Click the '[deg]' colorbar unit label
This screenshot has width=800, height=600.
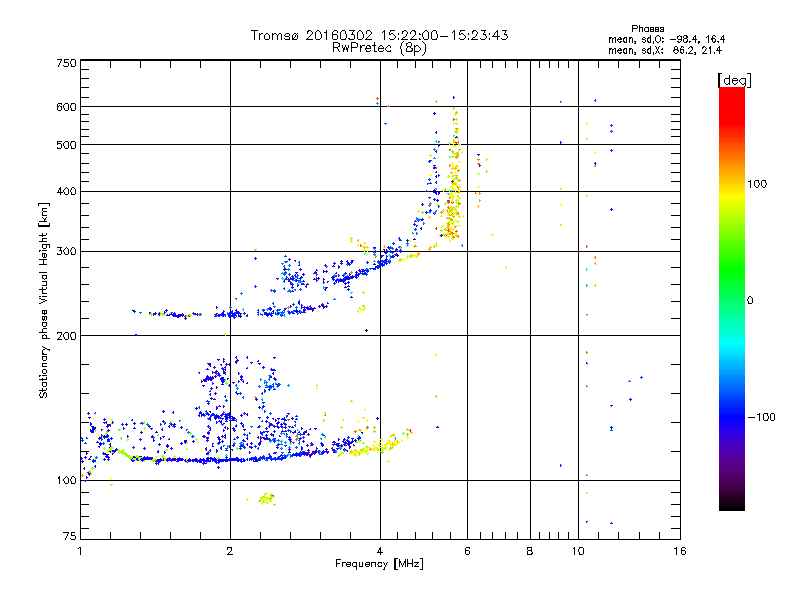pyautogui.click(x=734, y=81)
